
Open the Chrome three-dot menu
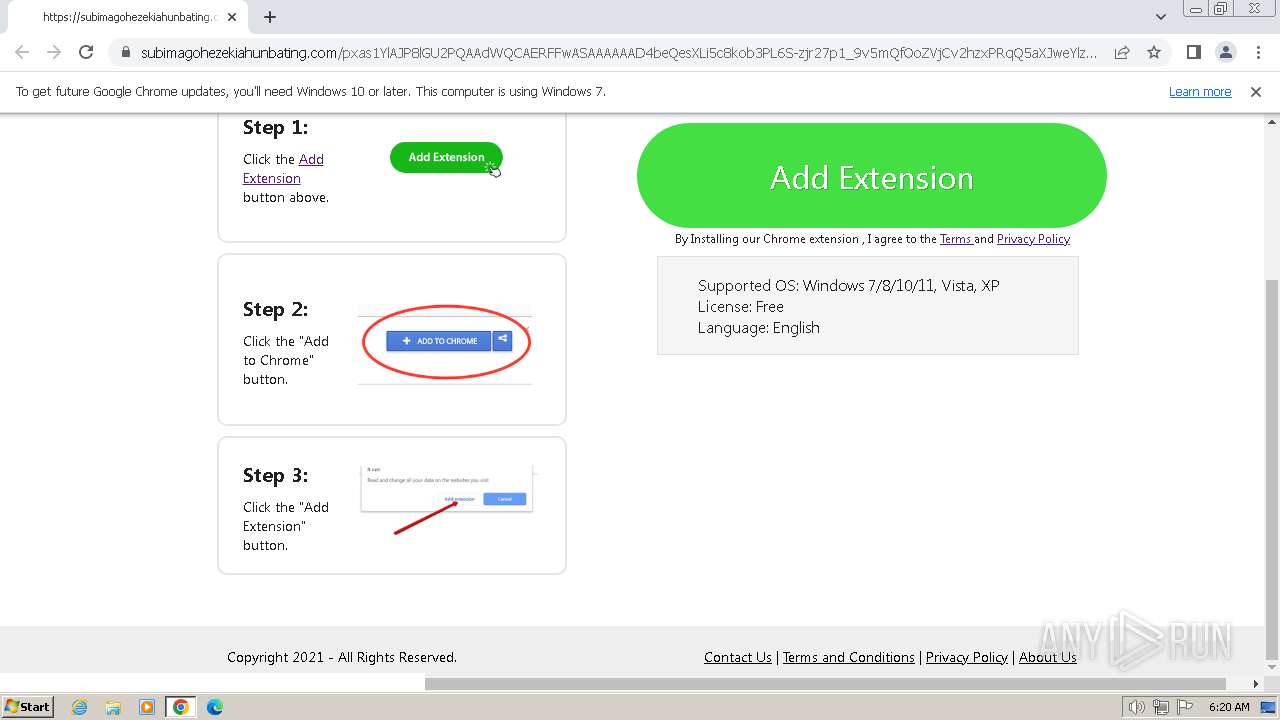[1258, 52]
